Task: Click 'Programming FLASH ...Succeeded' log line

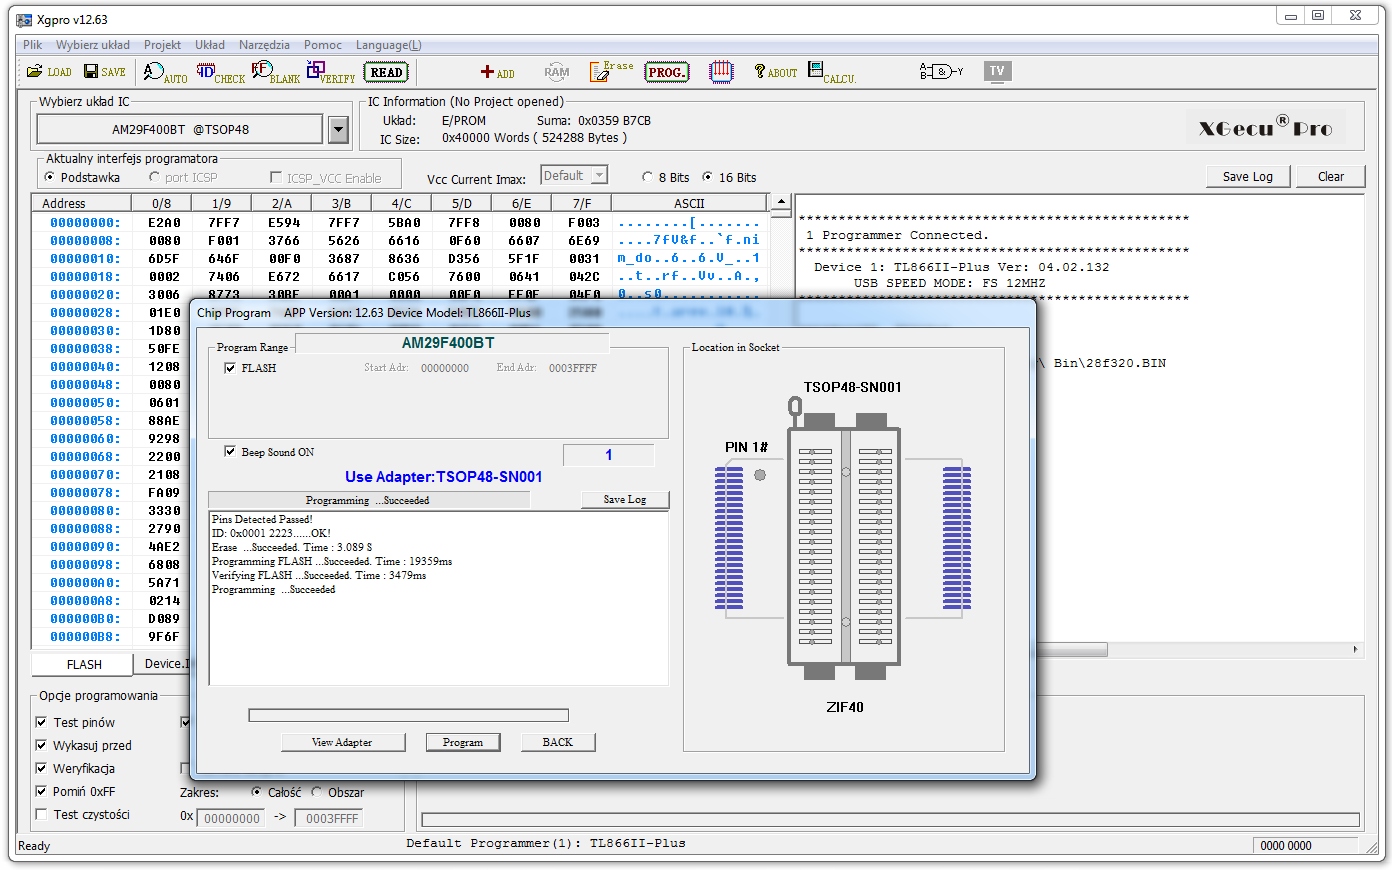Action: [332, 561]
